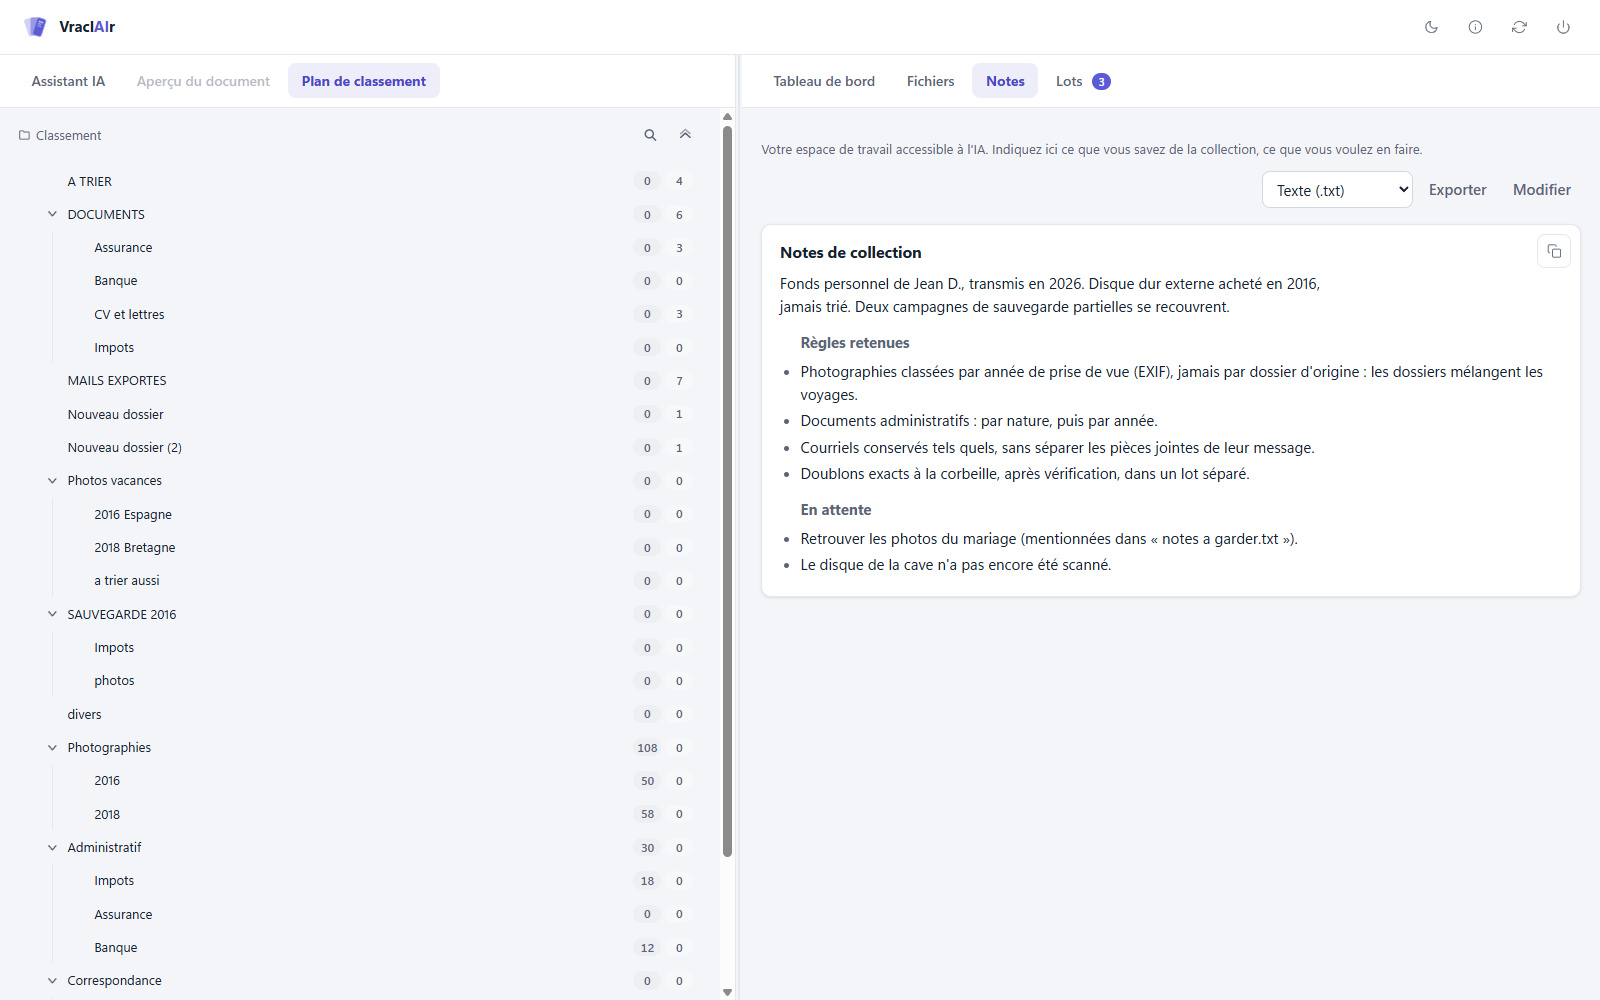Click the power icon in header

click(1563, 27)
